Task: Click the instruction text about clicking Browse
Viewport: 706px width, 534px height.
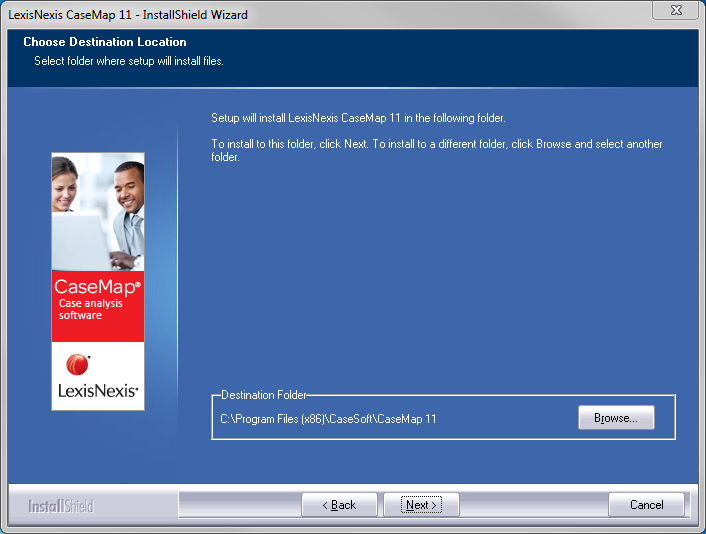Action: click(x=437, y=150)
